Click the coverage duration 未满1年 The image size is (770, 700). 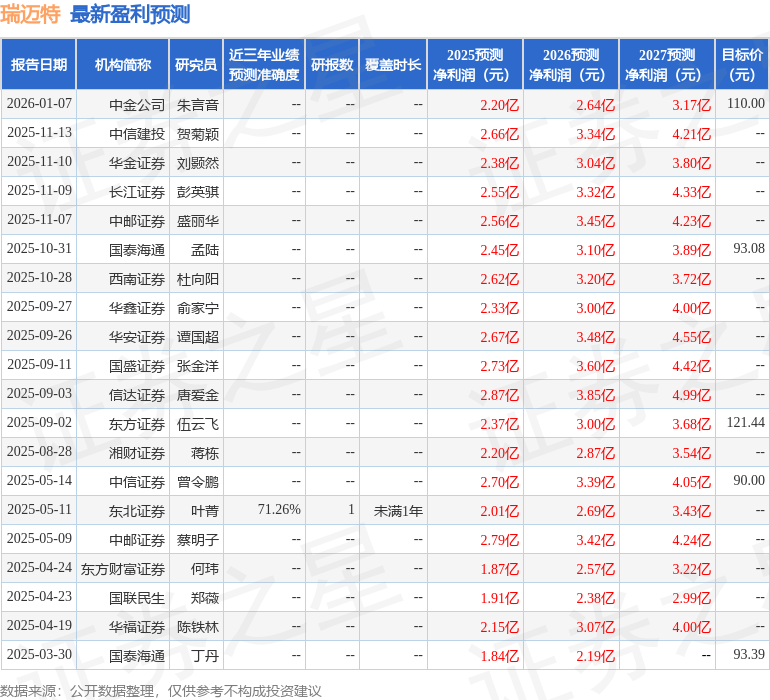[398, 510]
